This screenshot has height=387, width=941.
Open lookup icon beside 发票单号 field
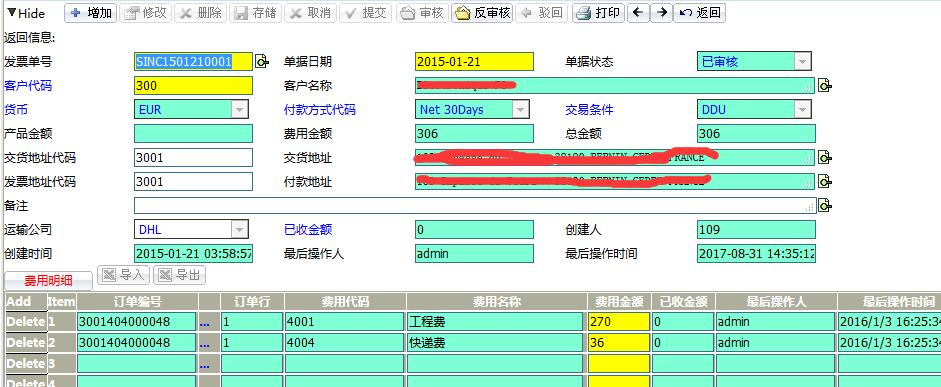[x=262, y=61]
